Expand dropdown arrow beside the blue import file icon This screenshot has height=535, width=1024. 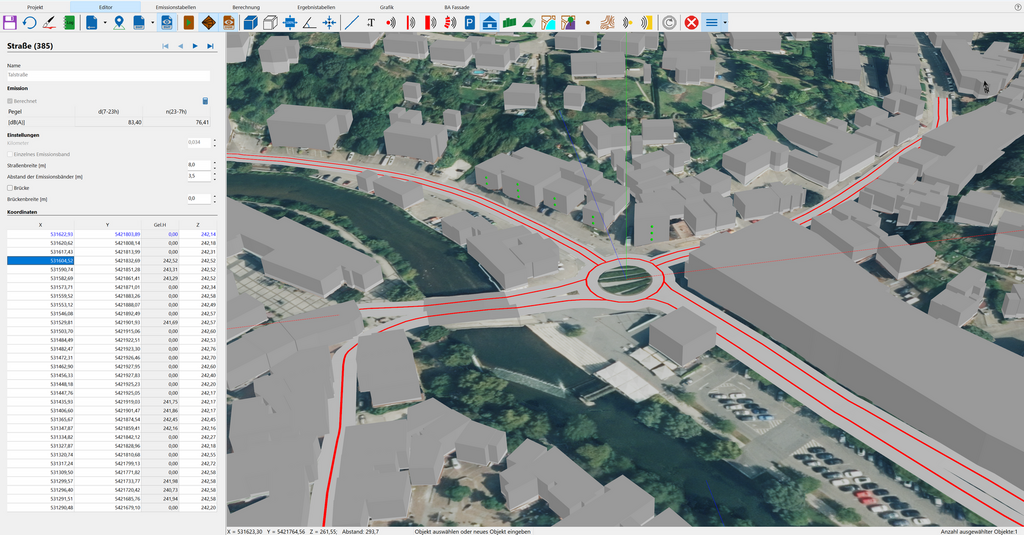104,22
